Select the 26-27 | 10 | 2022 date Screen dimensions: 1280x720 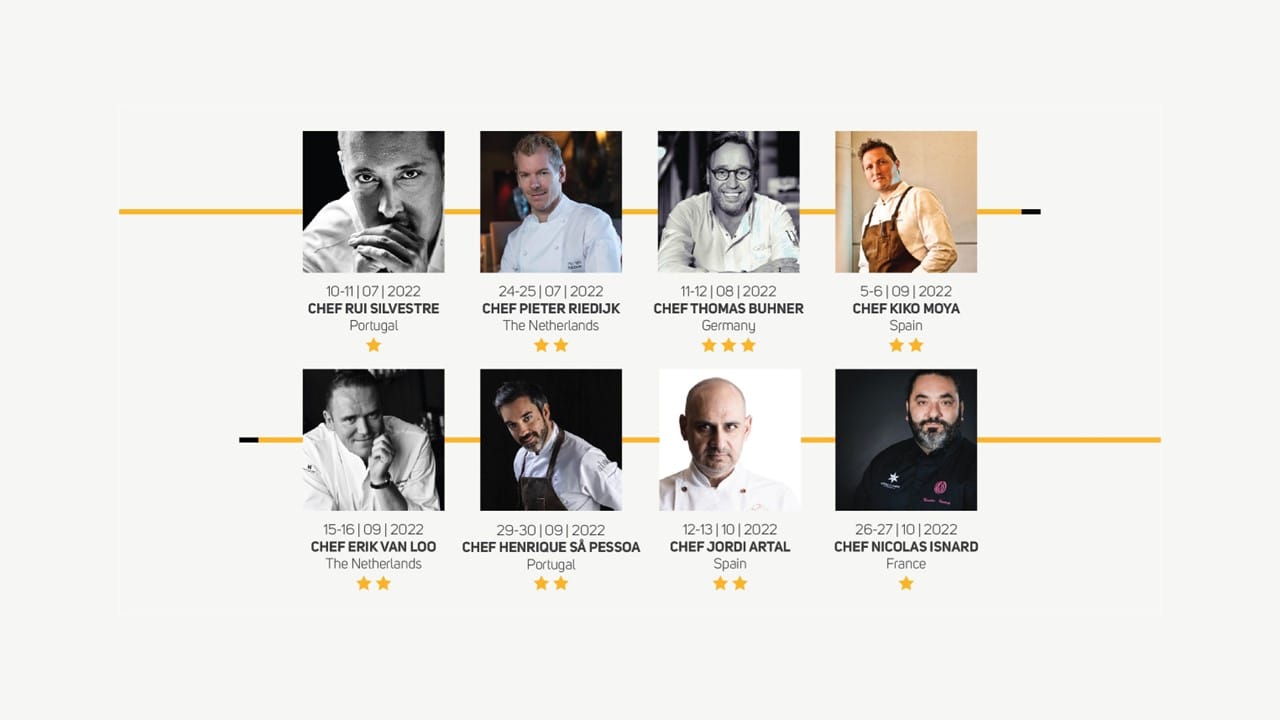click(906, 529)
